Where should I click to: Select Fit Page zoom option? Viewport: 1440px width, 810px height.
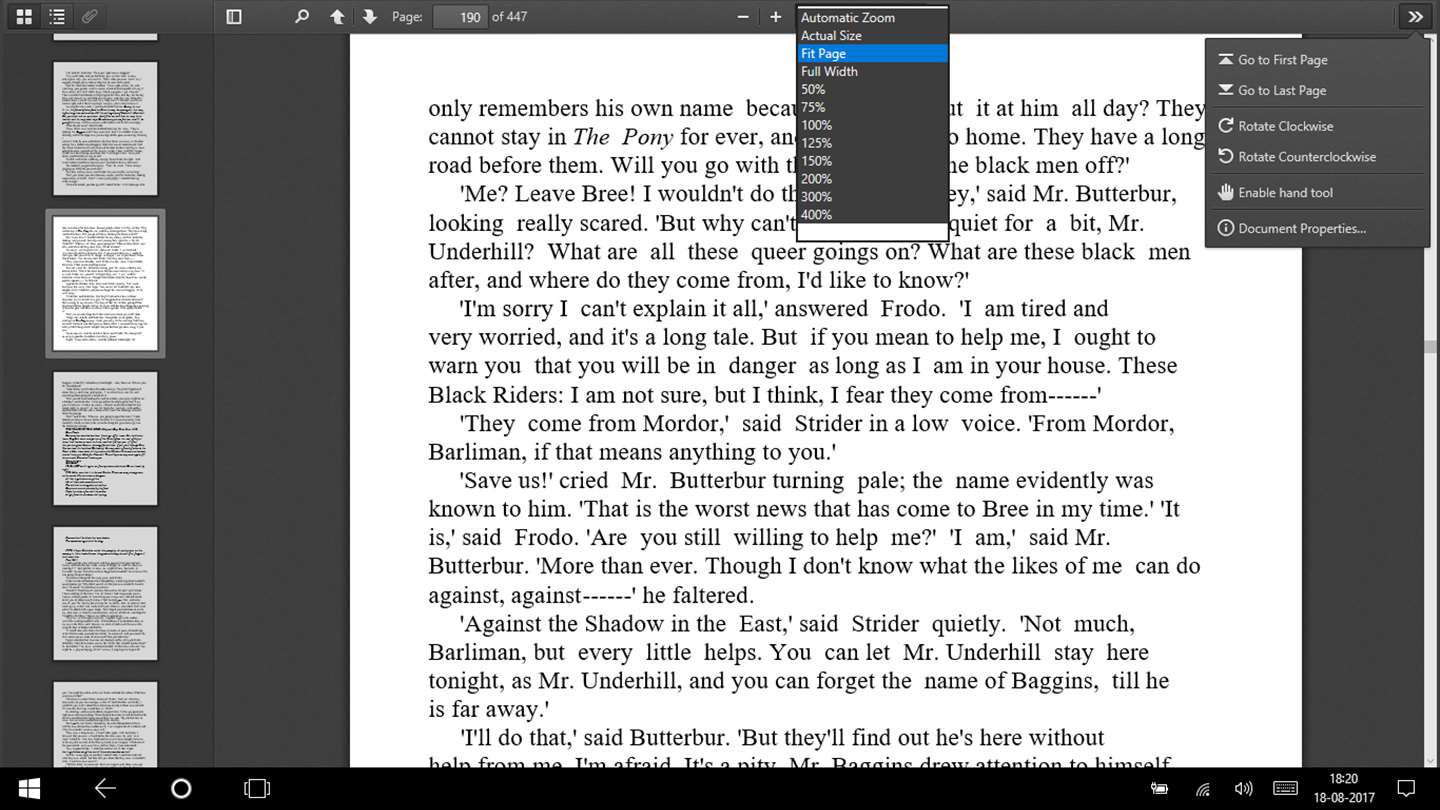(x=872, y=54)
